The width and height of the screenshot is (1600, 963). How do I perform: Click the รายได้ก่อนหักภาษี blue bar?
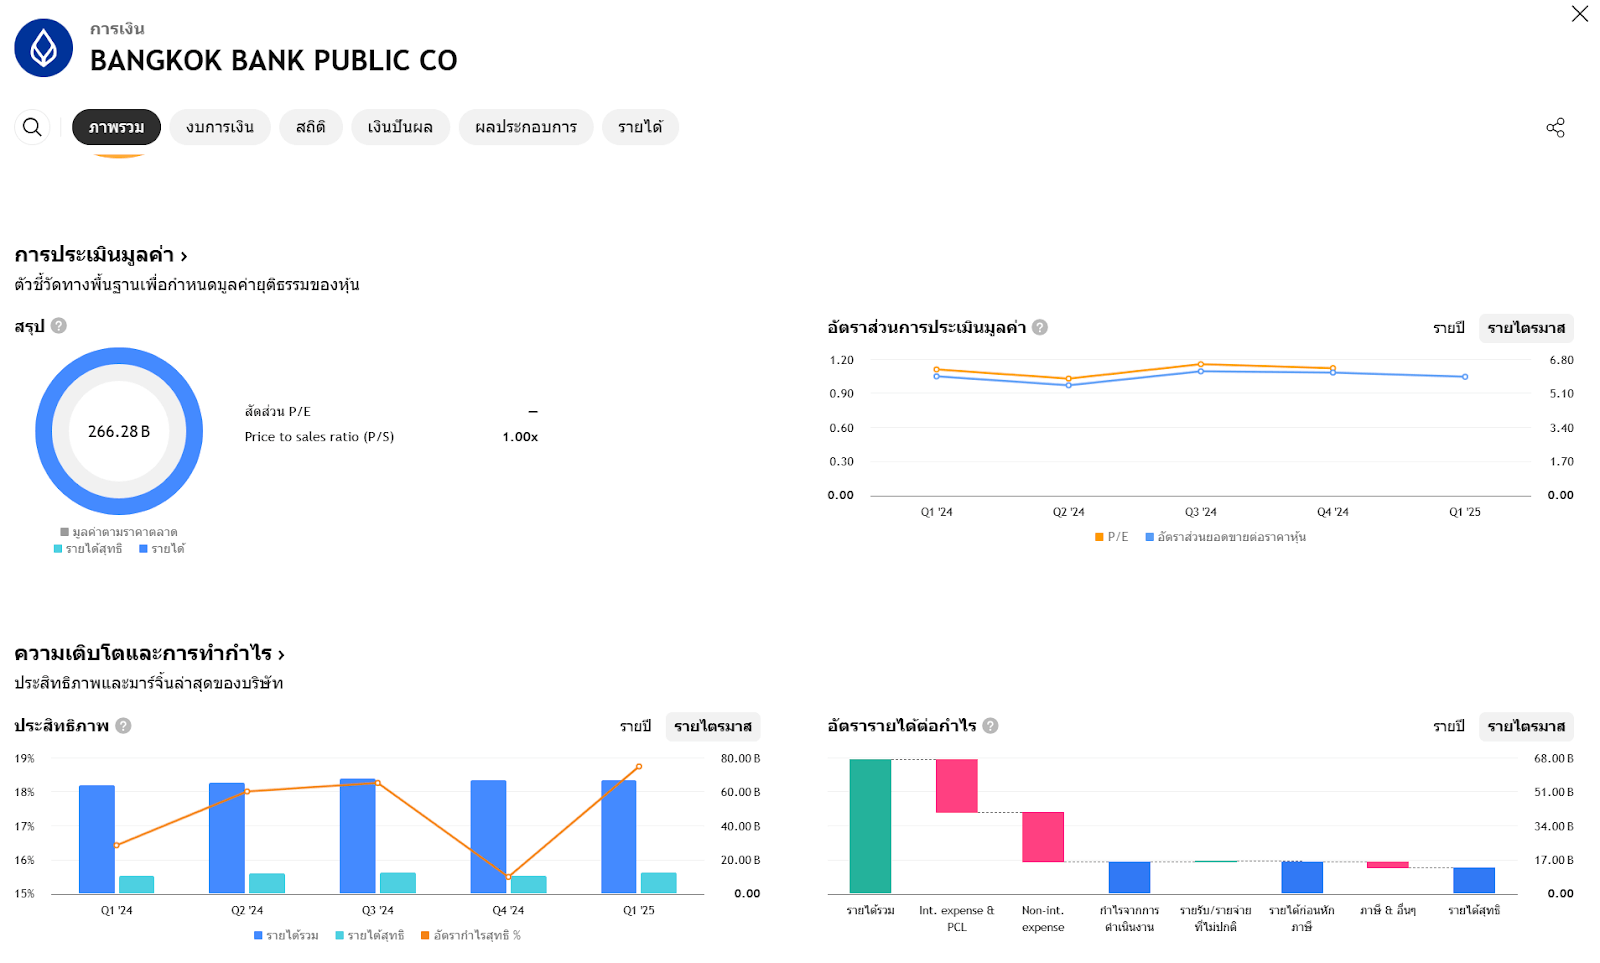(x=1302, y=877)
